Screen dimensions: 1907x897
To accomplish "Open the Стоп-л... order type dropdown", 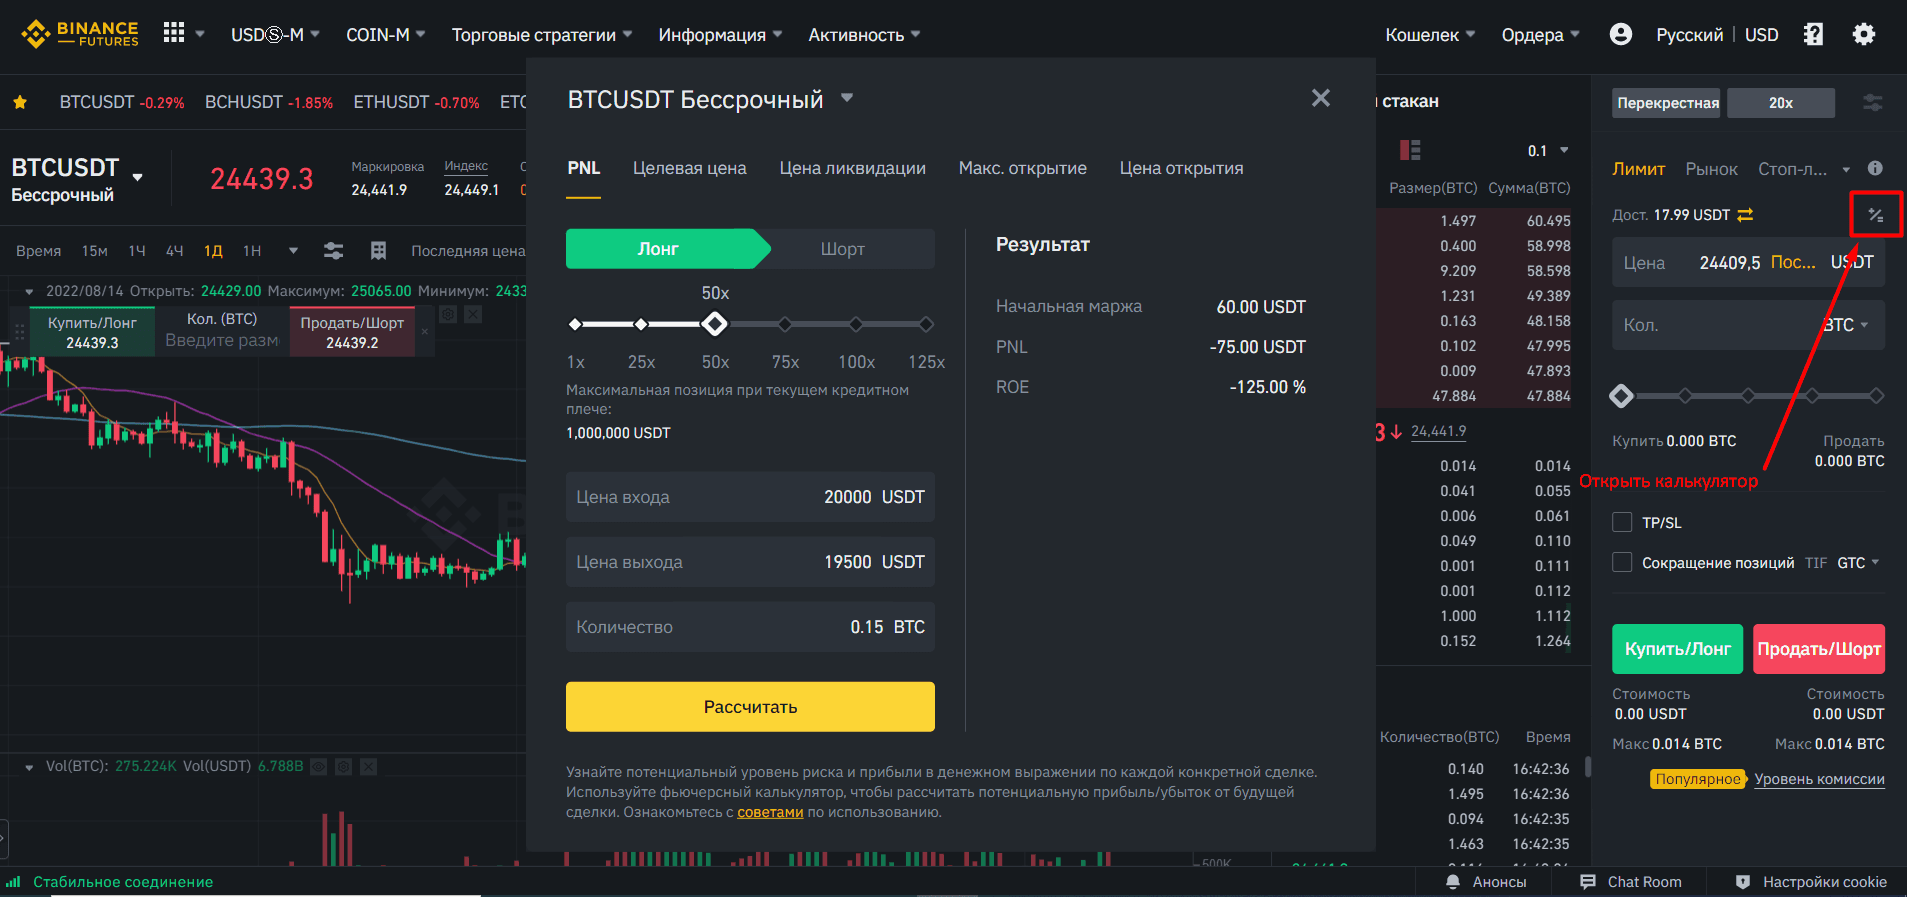I will pos(1804,169).
